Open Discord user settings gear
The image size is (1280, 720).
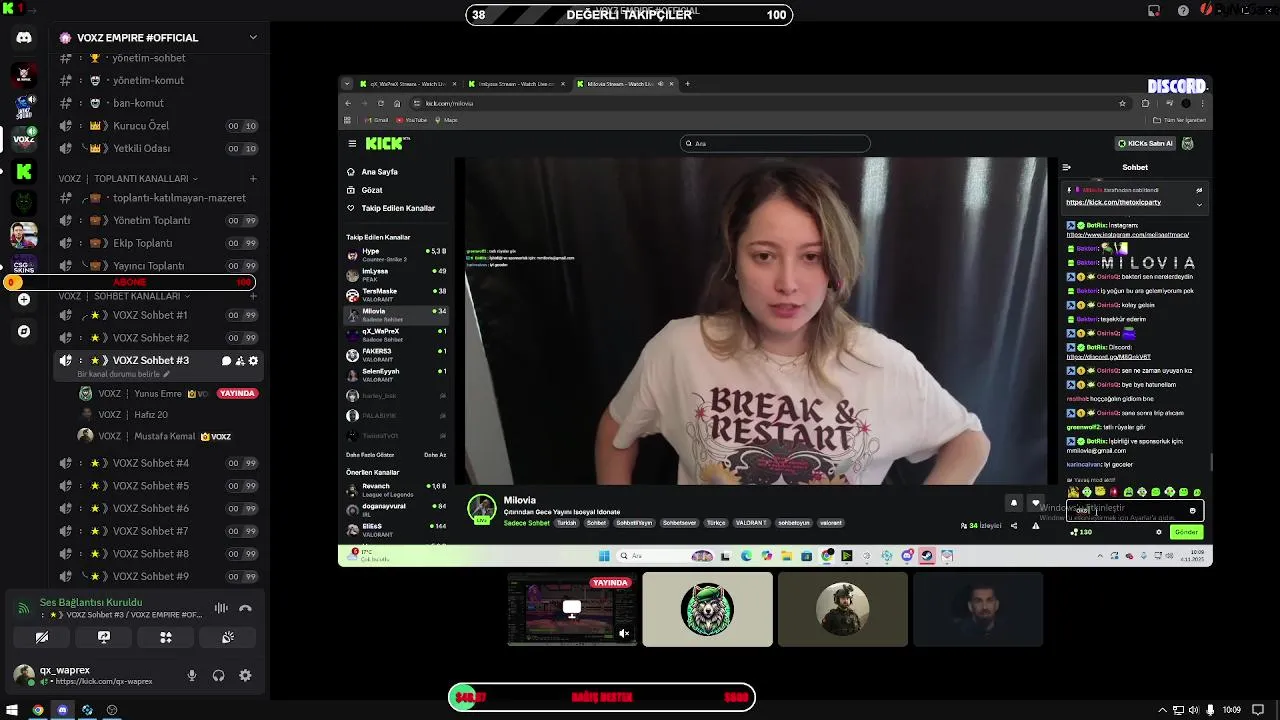[245, 676]
